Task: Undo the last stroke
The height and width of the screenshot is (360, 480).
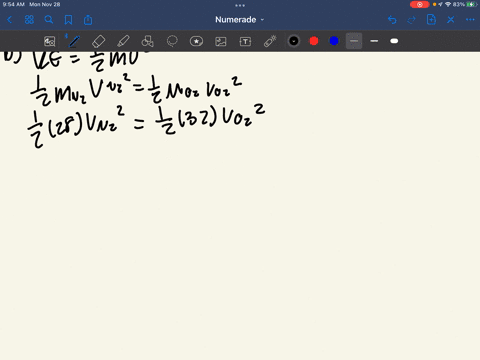Action: [392, 20]
